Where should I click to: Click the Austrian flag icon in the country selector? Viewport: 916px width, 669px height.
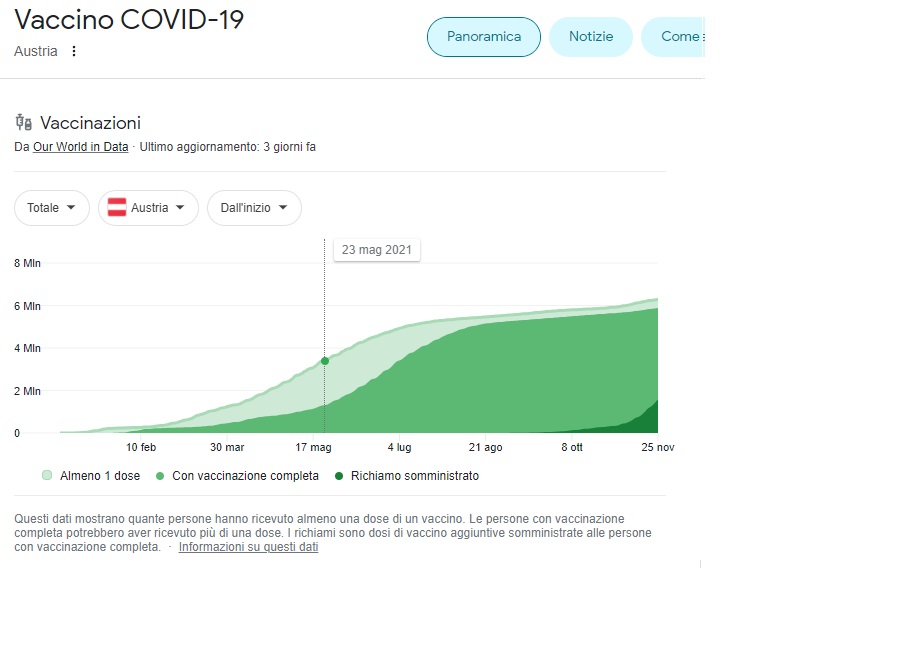tap(117, 207)
